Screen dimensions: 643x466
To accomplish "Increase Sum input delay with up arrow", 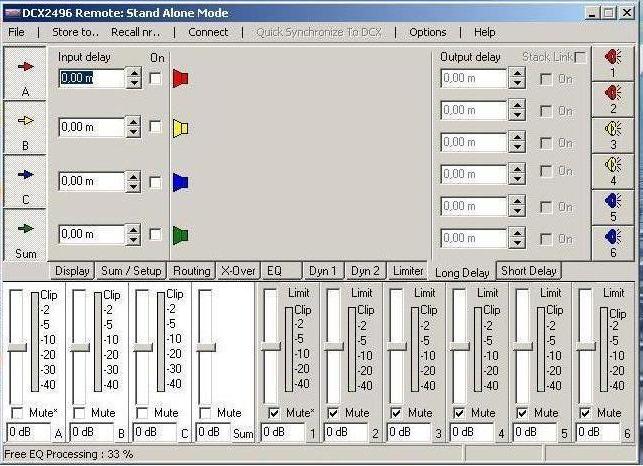I will 133,230.
